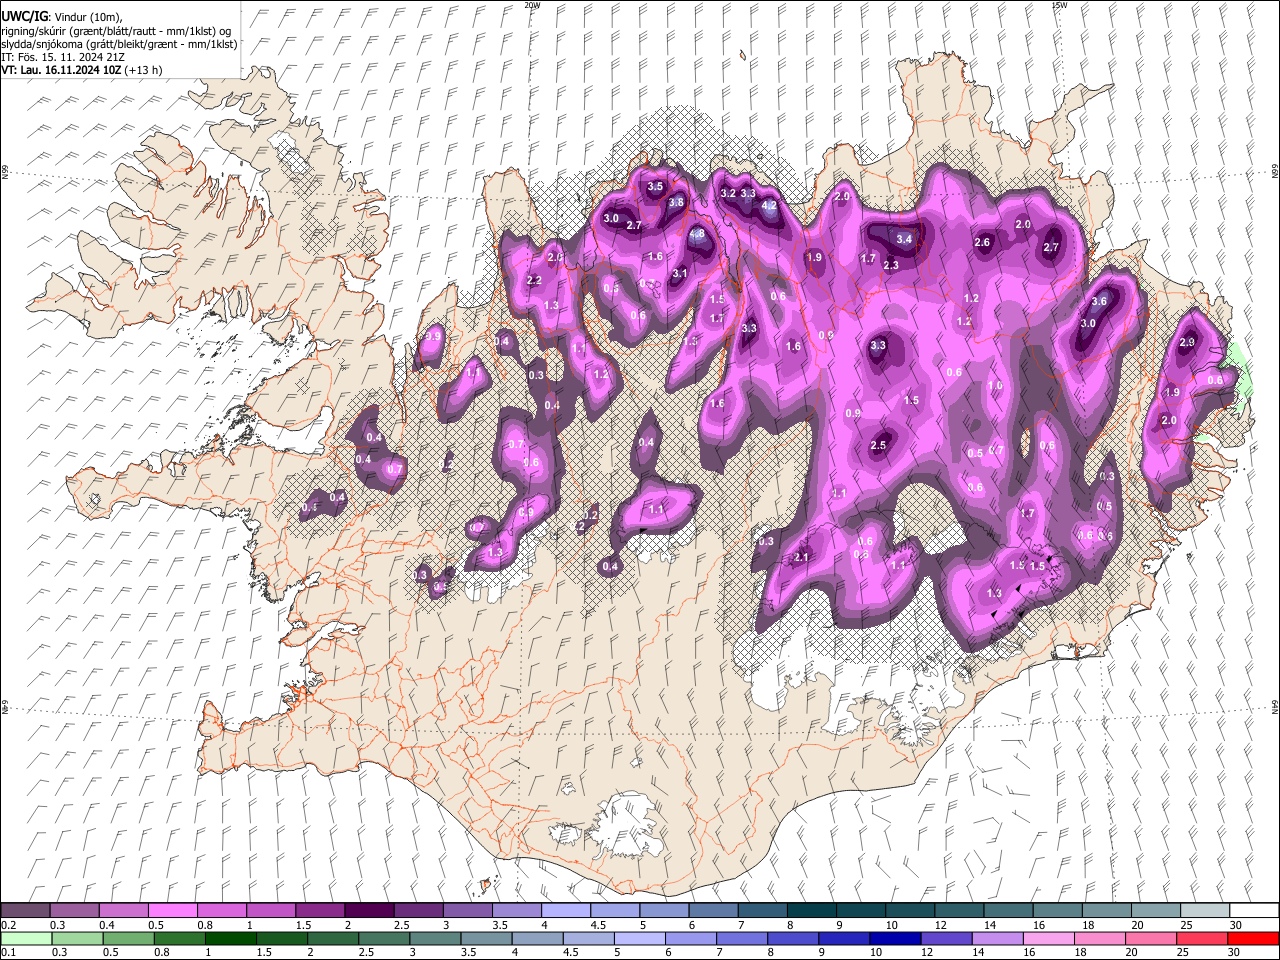The height and width of the screenshot is (960, 1280).
Task: Click the 'VT: Lau. 16.11.2024 10Z' valid time
Action: (x=62, y=70)
